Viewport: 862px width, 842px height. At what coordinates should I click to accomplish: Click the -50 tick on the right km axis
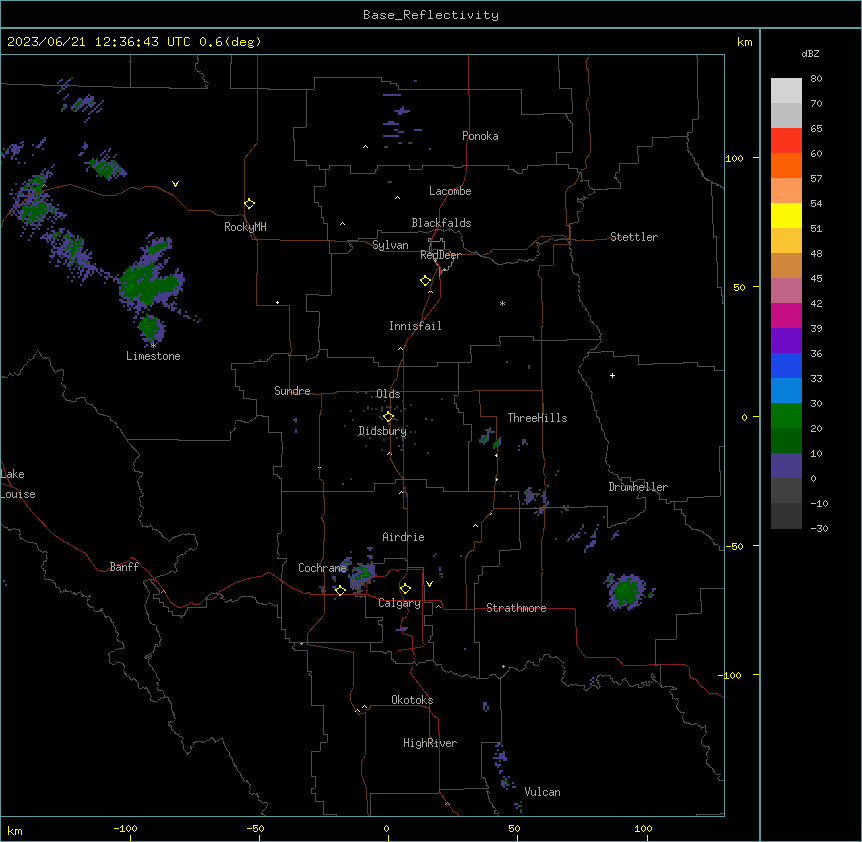click(734, 546)
